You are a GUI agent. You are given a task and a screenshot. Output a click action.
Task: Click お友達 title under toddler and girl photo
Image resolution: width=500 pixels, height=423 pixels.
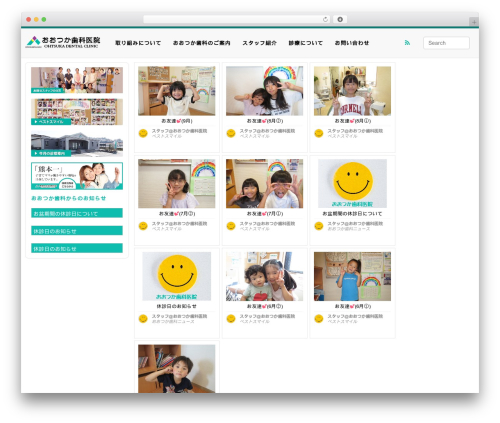click(265, 306)
